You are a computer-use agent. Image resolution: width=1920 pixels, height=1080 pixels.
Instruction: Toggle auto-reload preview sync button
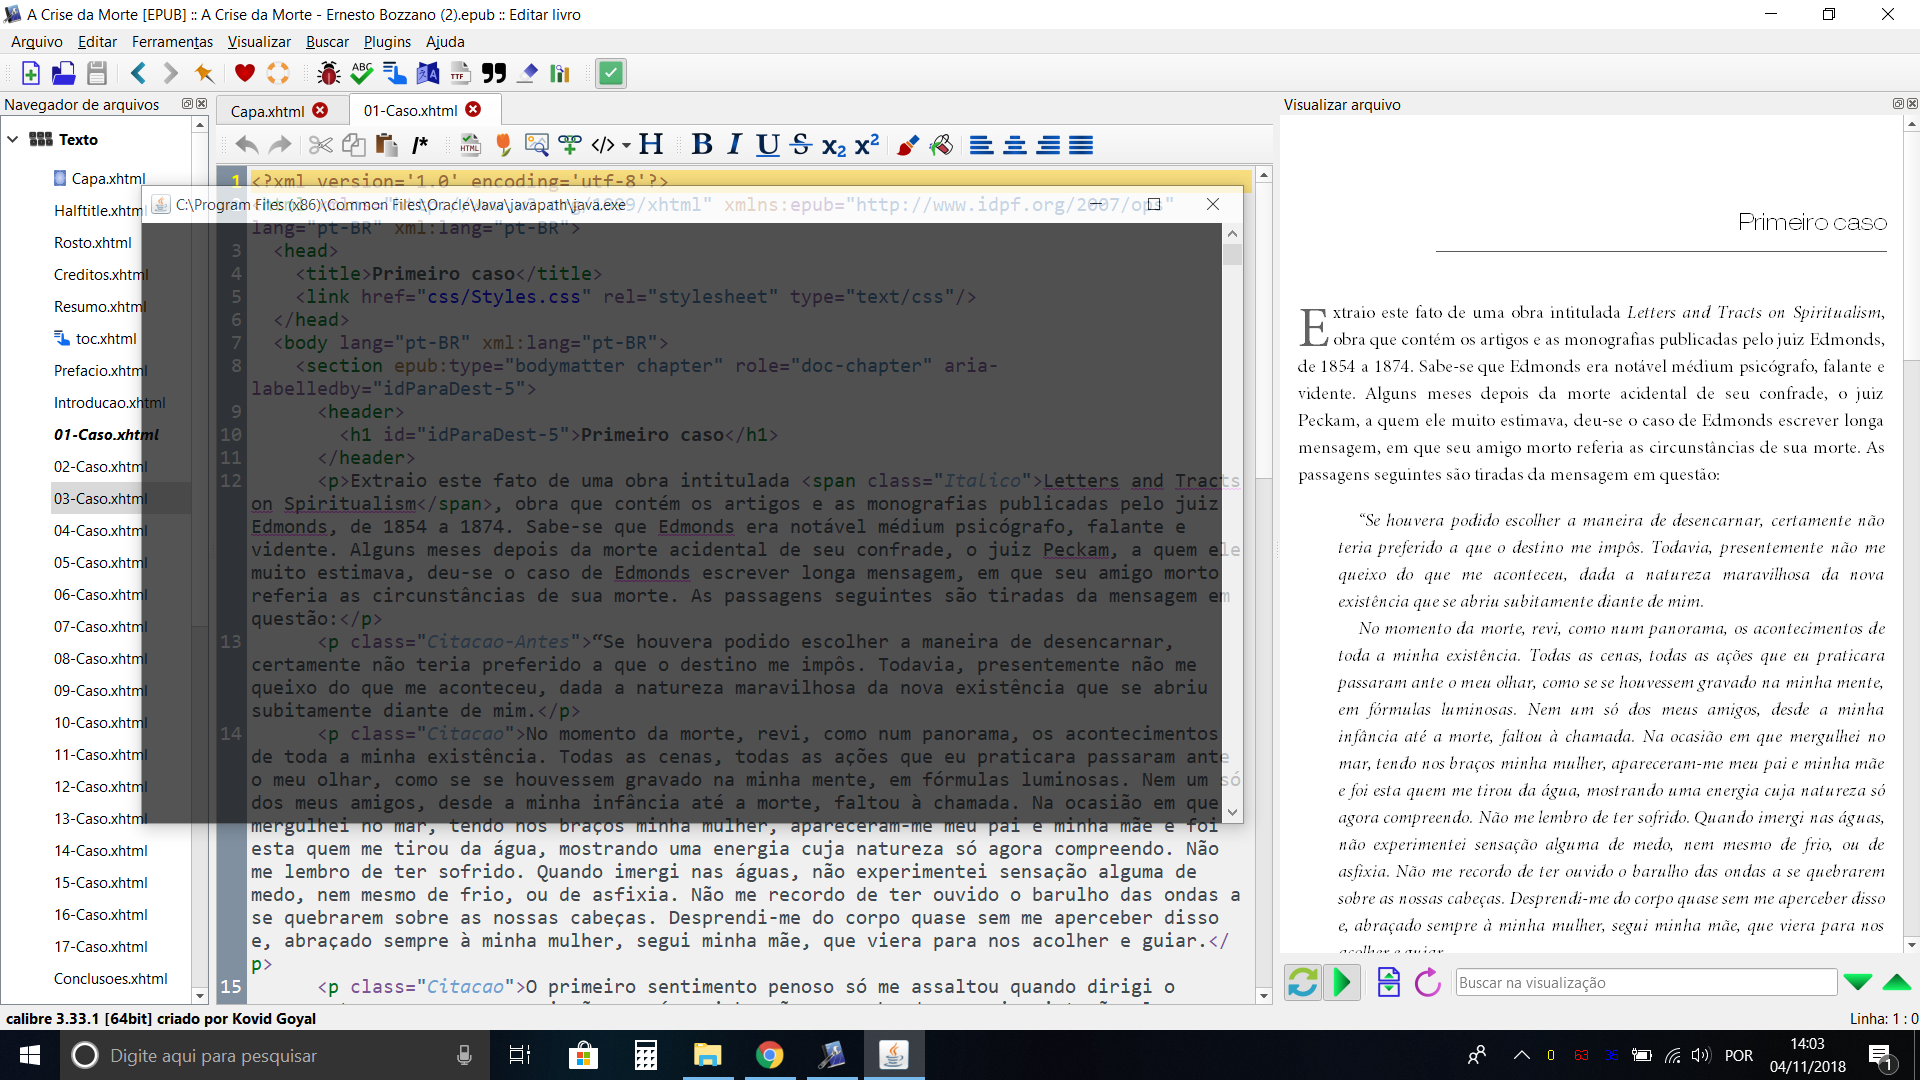1302,983
